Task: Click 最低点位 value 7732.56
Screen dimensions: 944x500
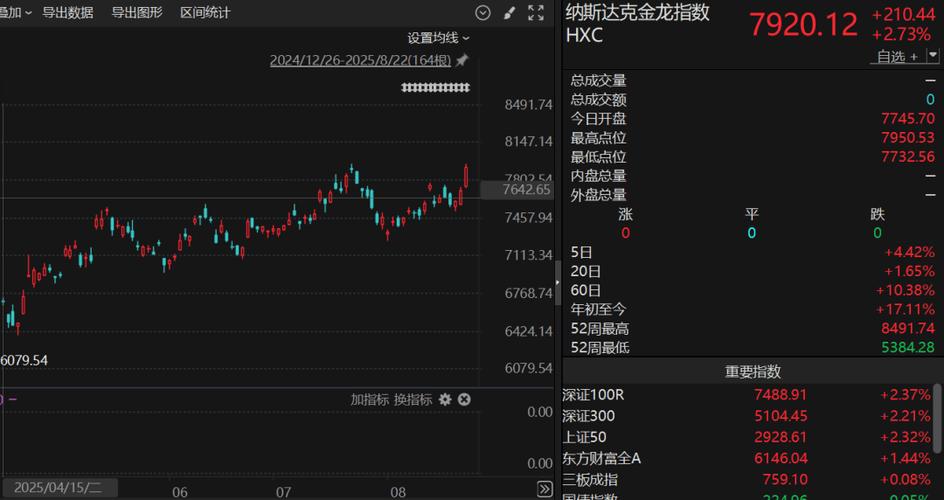Action: pos(907,157)
